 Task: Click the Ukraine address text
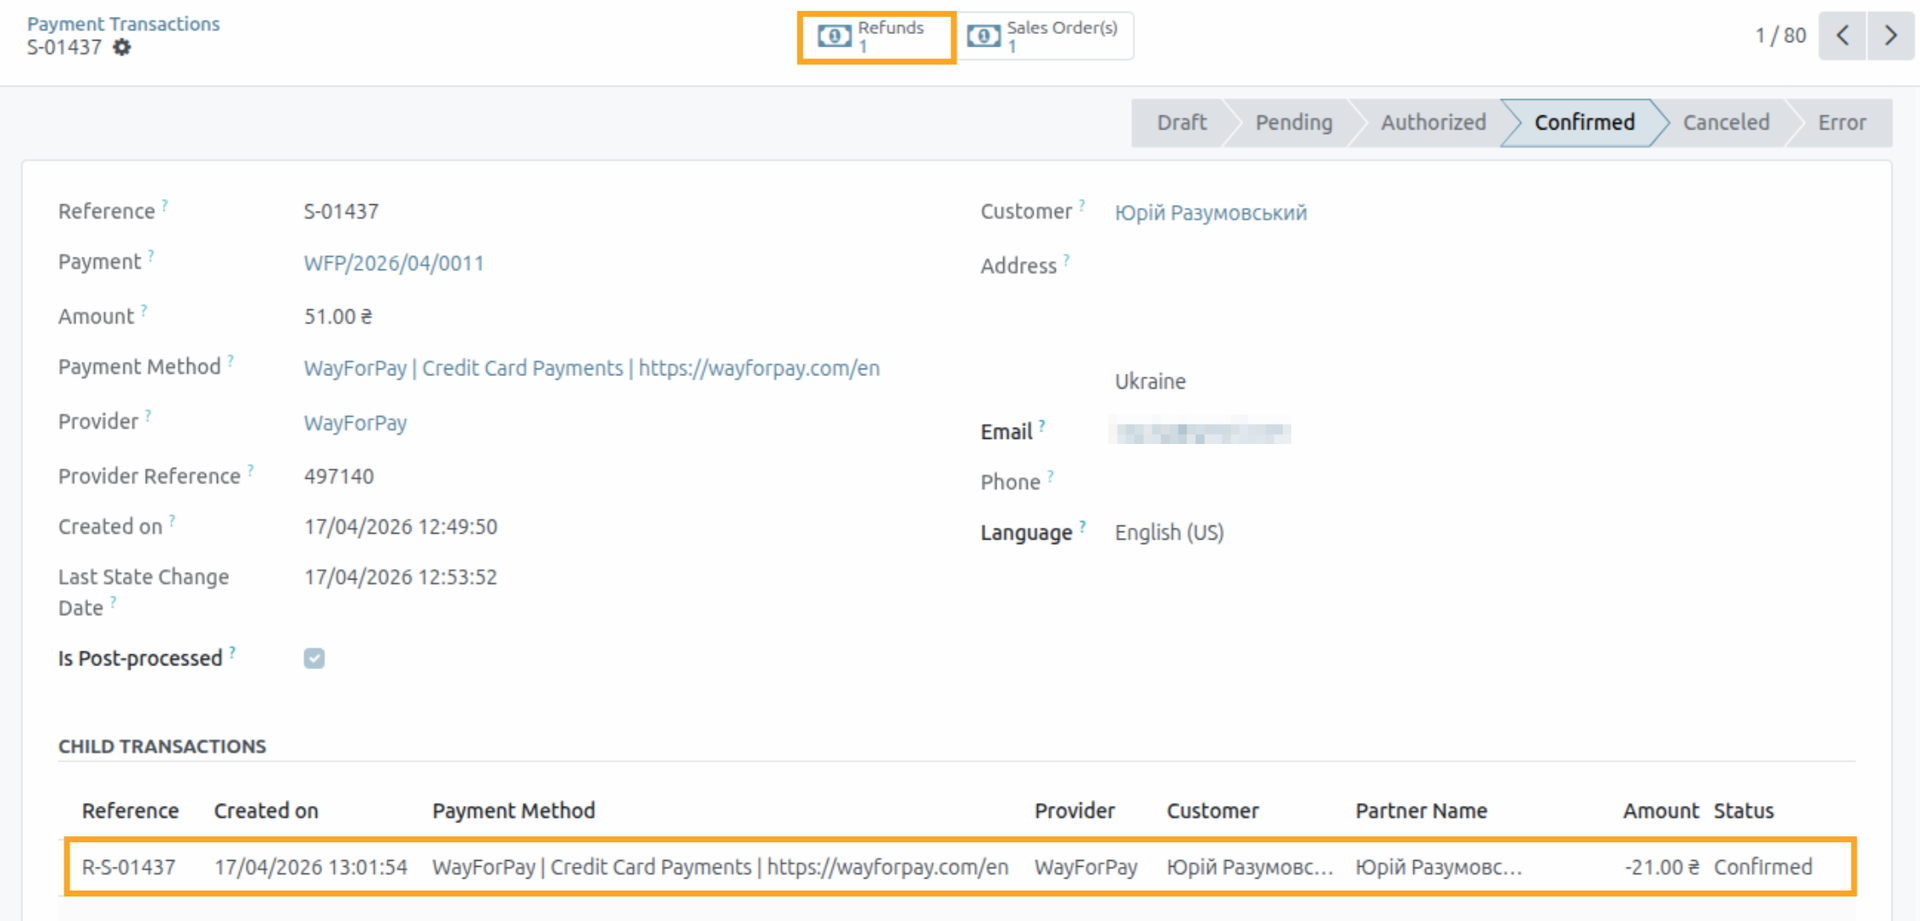point(1150,381)
